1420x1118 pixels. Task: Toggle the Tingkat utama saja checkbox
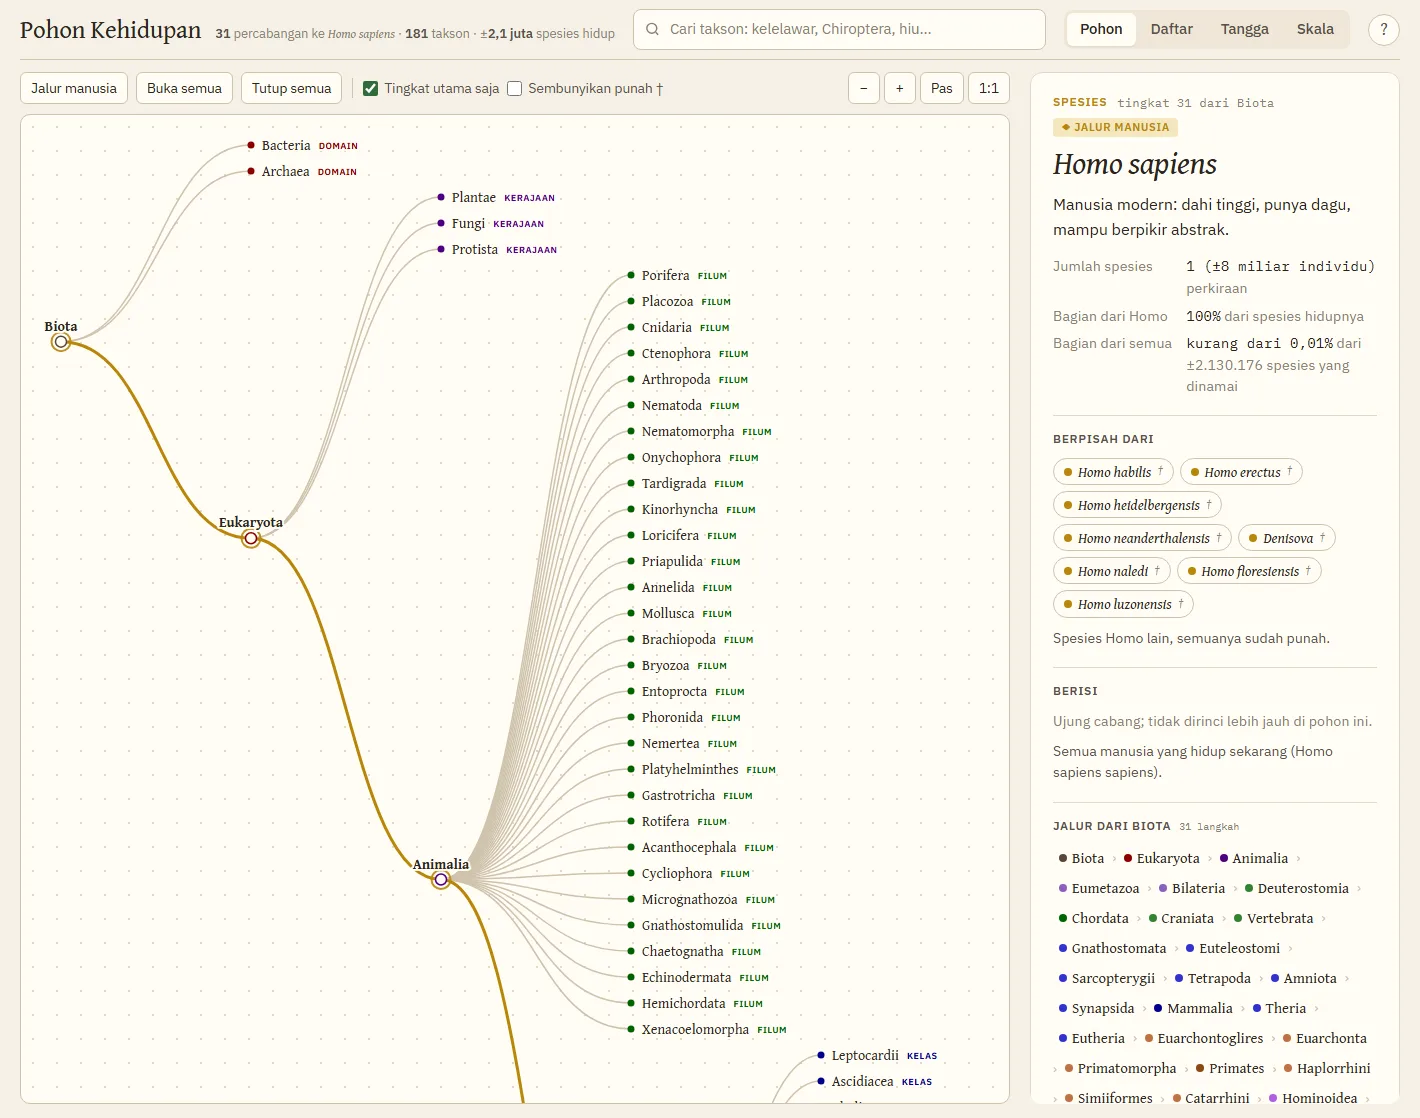click(x=371, y=88)
